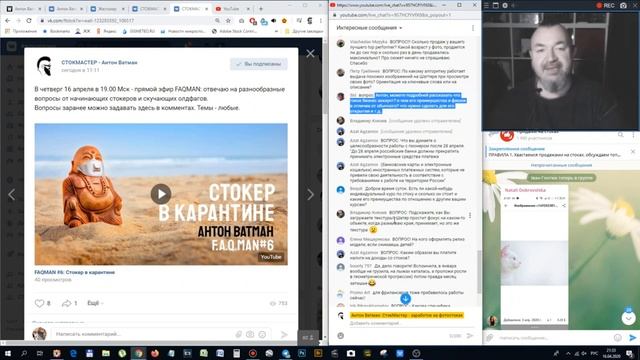Open the Windows Start menu
This screenshot has height=360, width=640.
click(8, 353)
